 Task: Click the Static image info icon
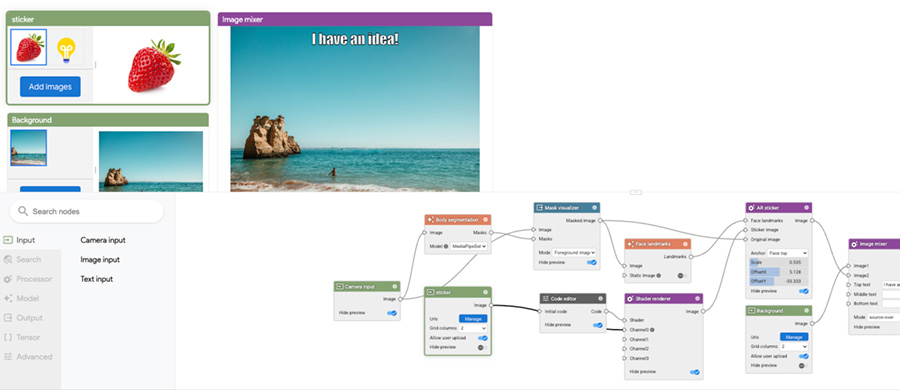(x=658, y=276)
